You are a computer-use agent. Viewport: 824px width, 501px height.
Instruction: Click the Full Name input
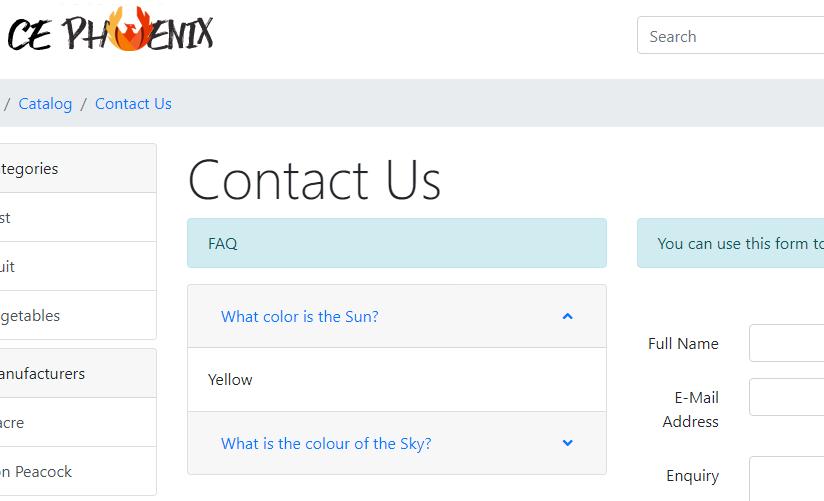(787, 343)
